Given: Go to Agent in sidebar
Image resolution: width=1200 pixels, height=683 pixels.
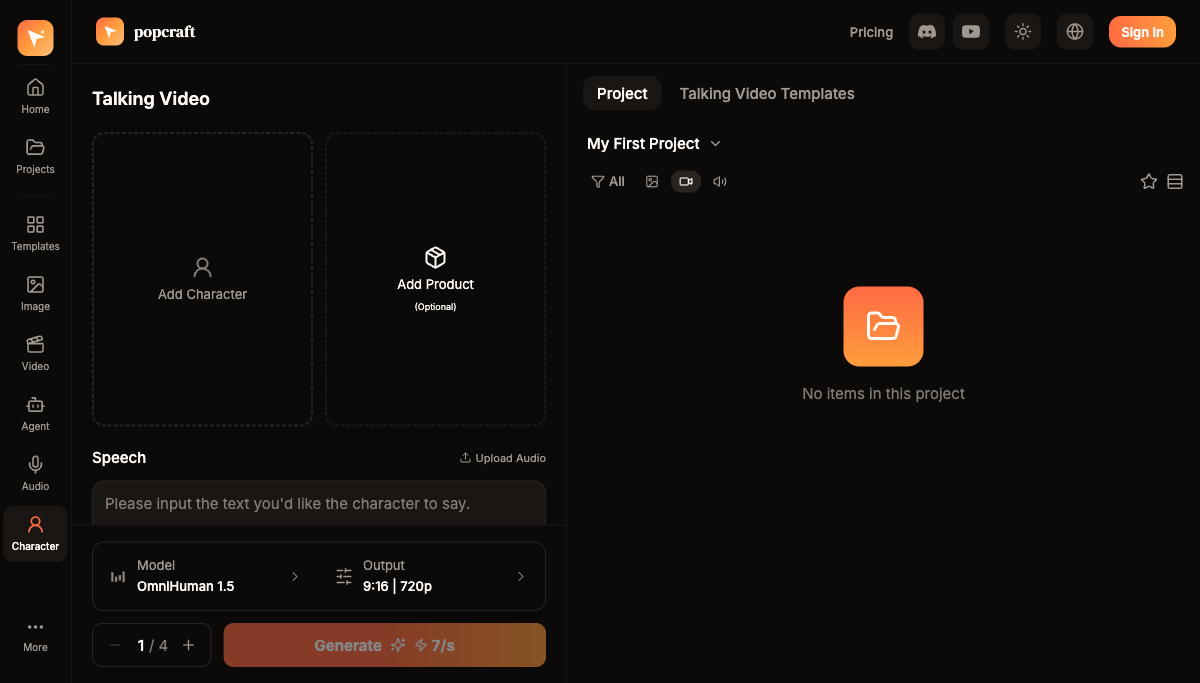Looking at the screenshot, I should tap(35, 413).
